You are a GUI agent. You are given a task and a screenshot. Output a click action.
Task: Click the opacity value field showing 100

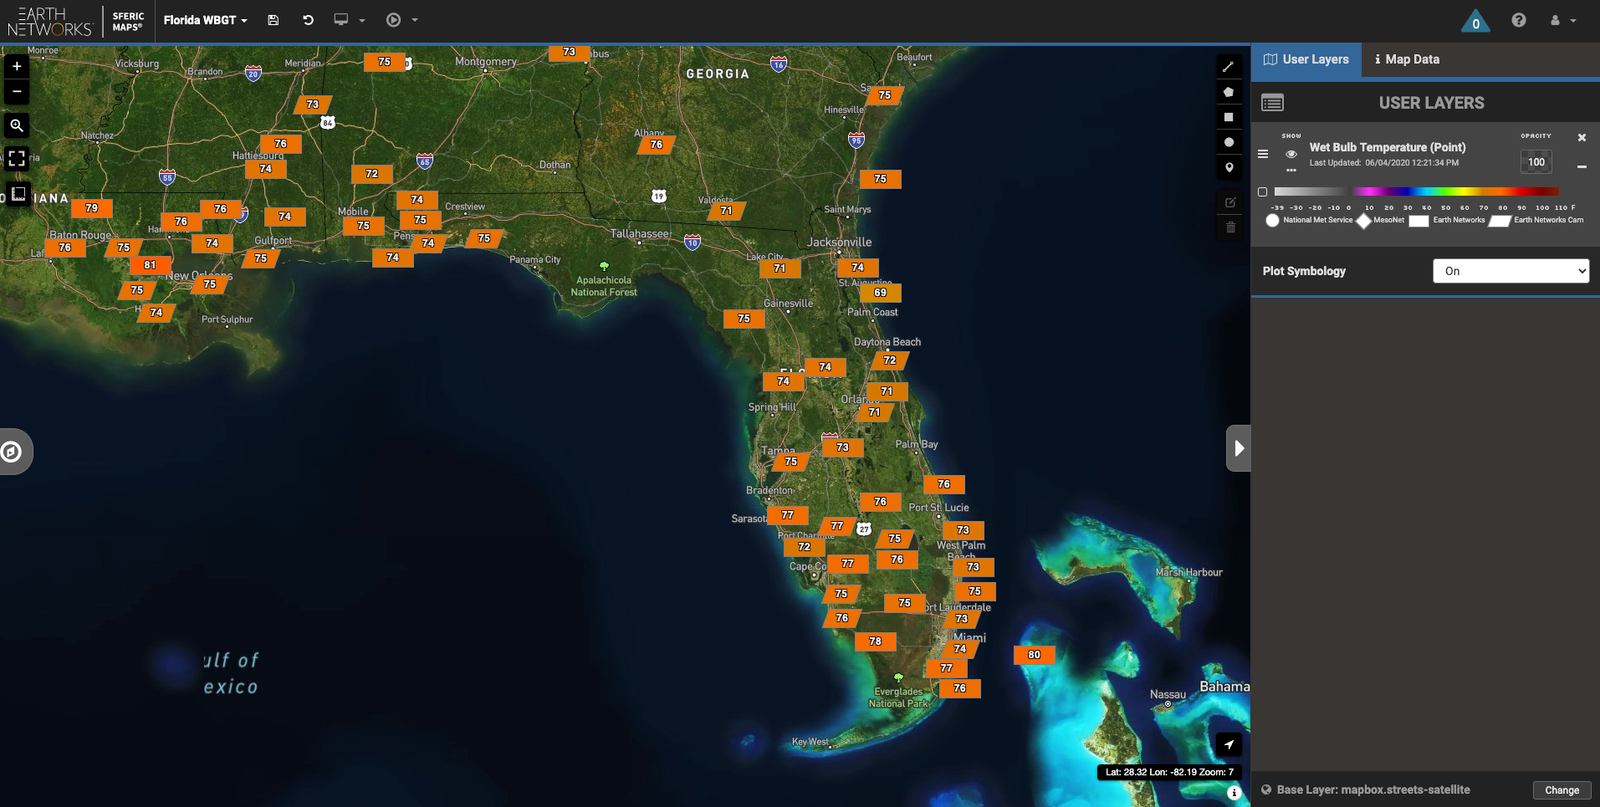(x=1536, y=162)
